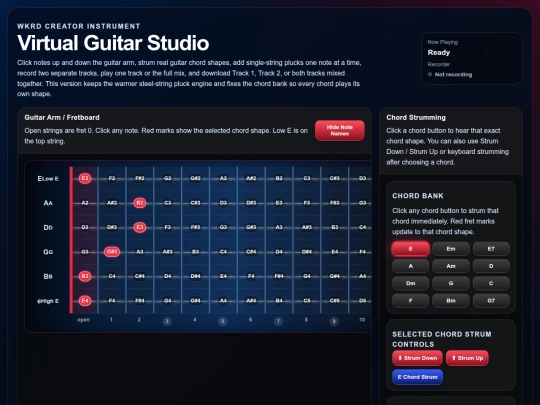
Task: Play the highlighted B2 on the A string
Action: [140, 203]
